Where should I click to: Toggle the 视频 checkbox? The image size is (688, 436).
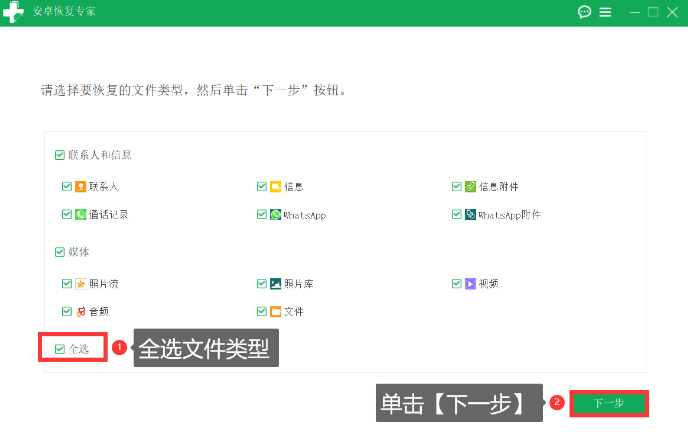coord(456,284)
